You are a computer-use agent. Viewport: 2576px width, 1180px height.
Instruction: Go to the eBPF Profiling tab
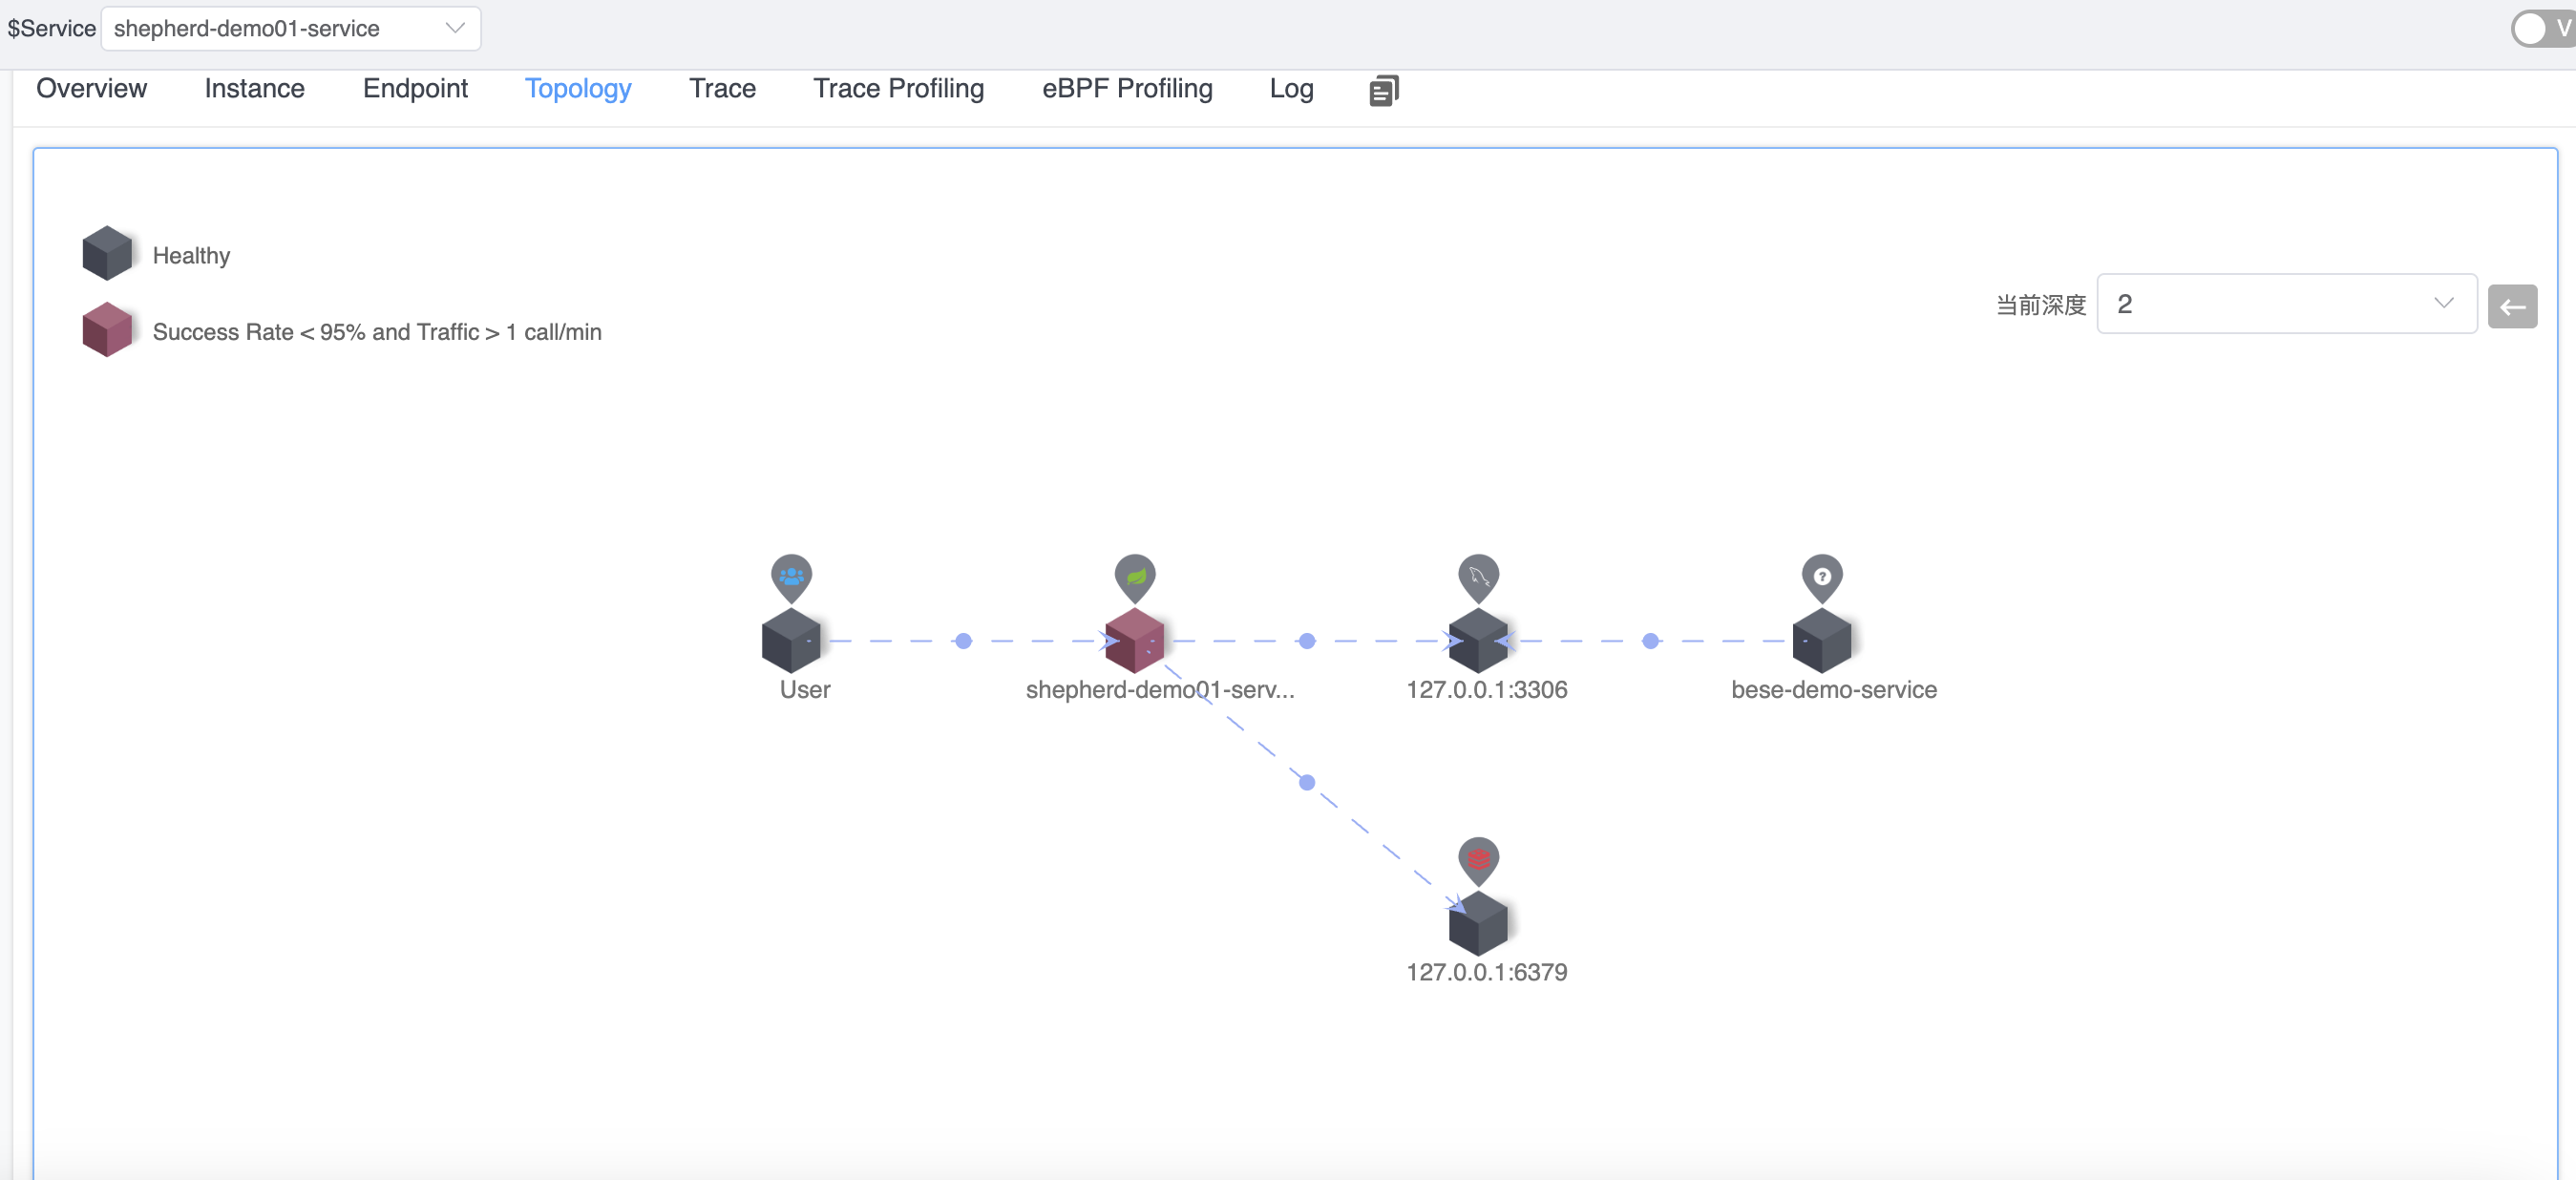tap(1127, 89)
